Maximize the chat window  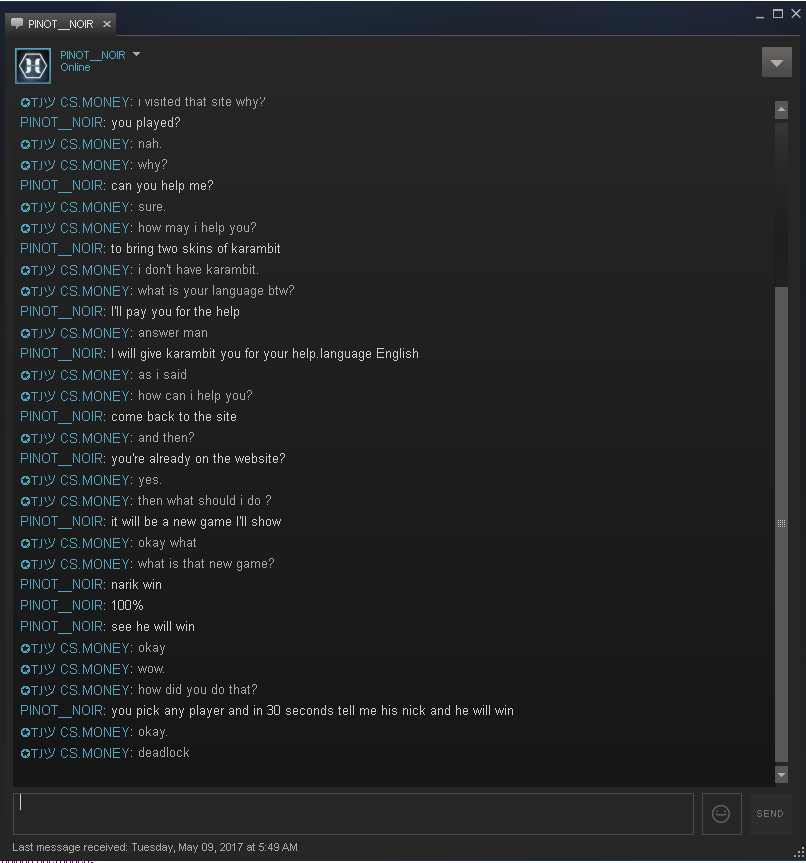pyautogui.click(x=778, y=14)
